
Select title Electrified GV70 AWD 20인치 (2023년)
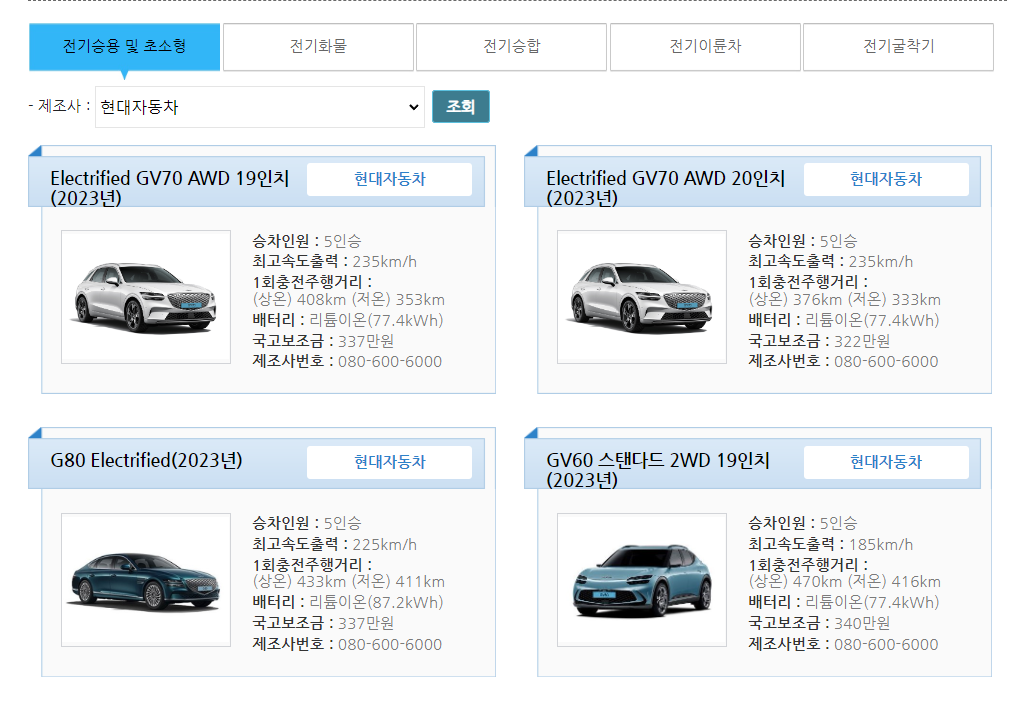(666, 188)
